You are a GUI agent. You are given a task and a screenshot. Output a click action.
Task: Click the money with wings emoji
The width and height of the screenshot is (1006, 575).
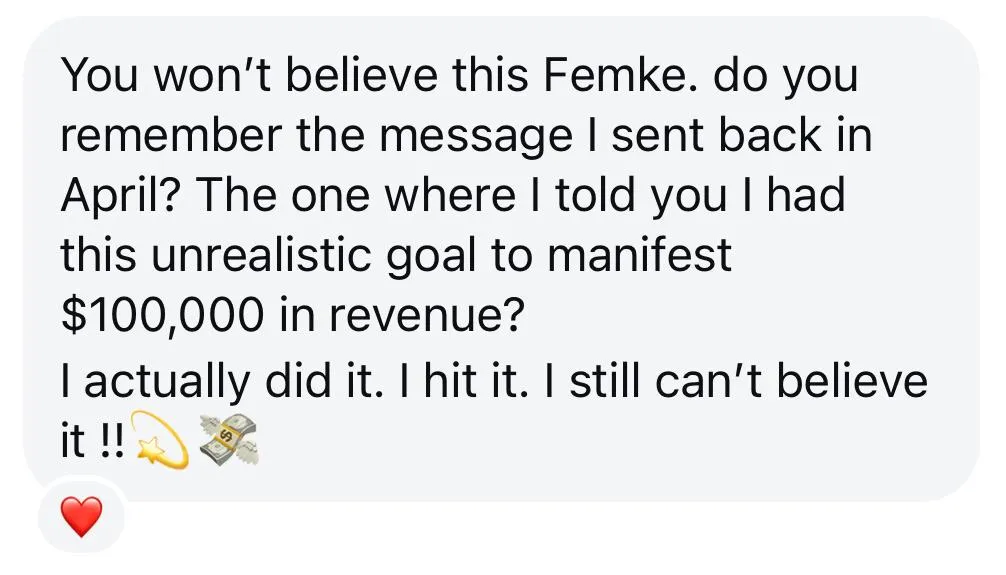228,440
